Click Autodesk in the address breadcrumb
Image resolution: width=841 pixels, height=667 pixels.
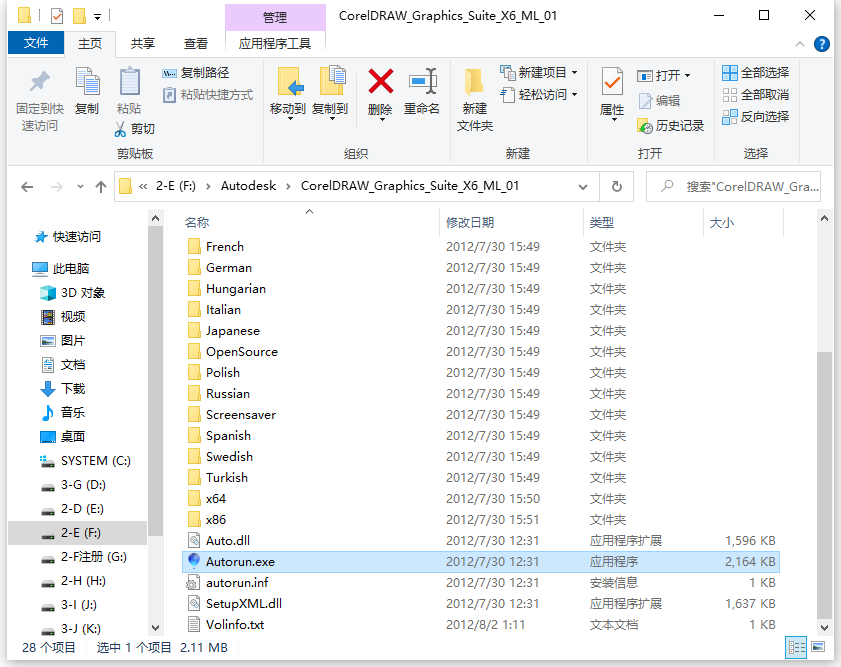[248, 186]
